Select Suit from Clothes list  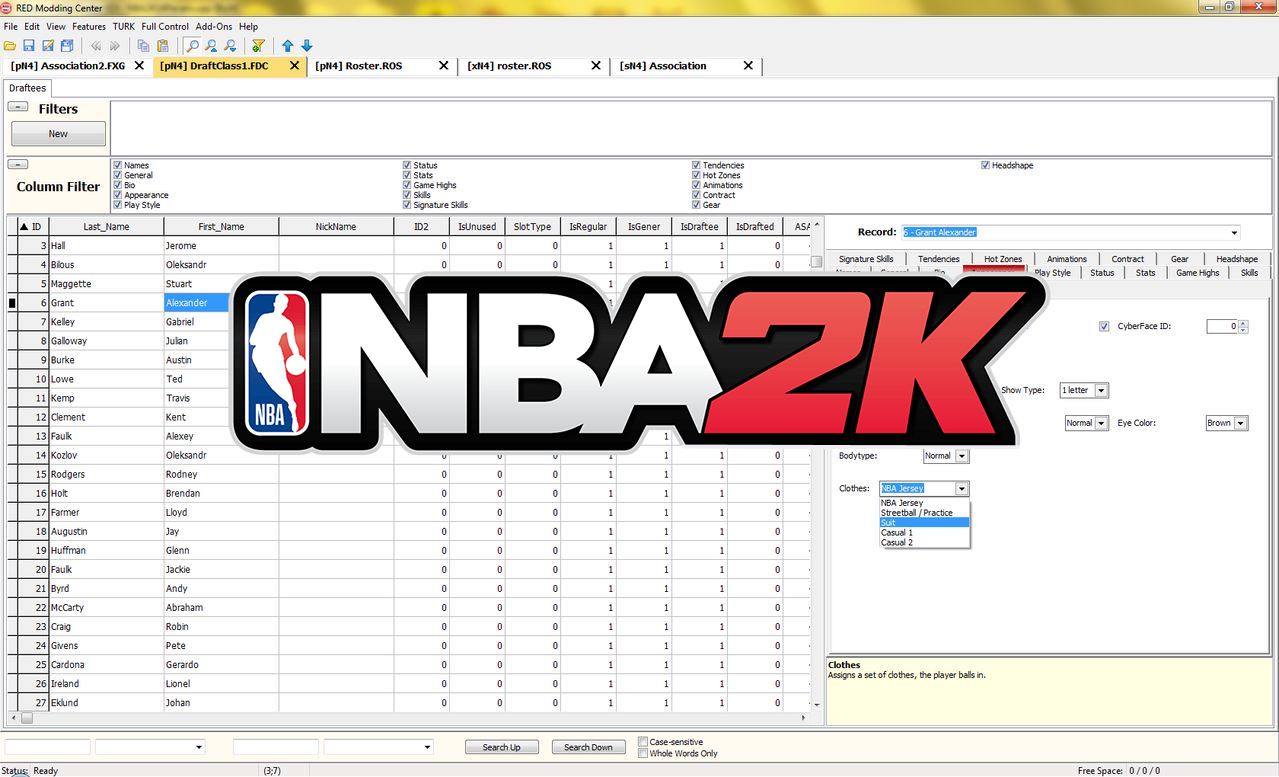click(924, 523)
